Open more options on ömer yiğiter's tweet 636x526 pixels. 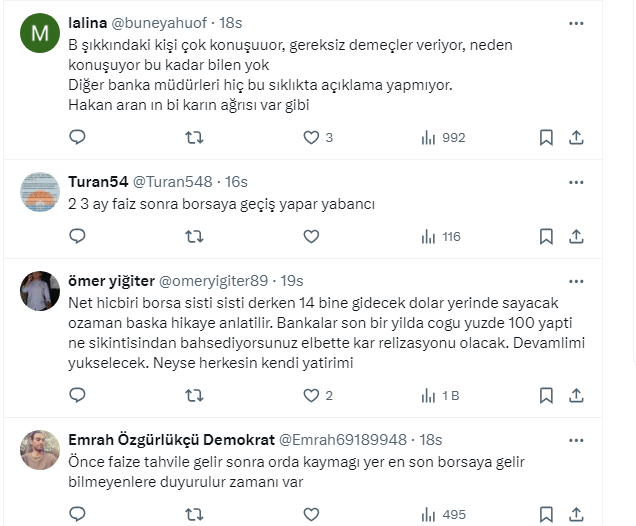click(x=576, y=279)
